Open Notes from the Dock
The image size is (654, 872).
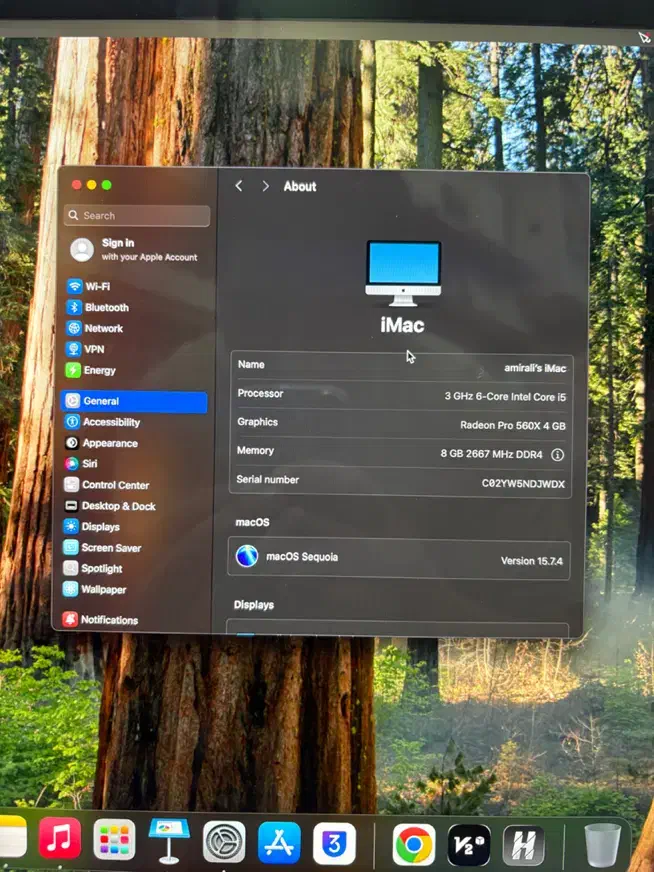click(x=13, y=837)
